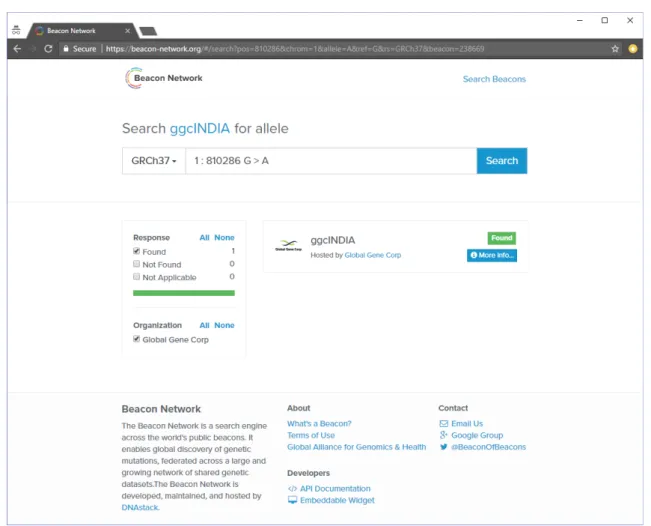This screenshot has width=651, height=526.
Task: Click the Google Group plus icon
Action: point(443,435)
